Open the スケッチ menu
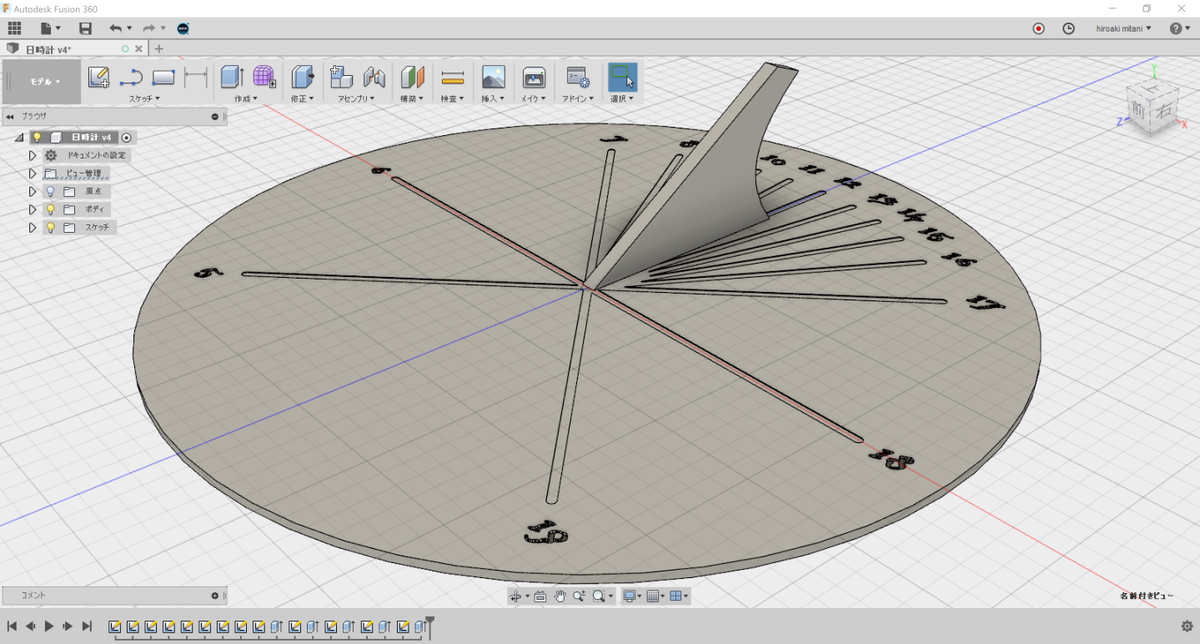The width and height of the screenshot is (1200, 644). coord(144,99)
